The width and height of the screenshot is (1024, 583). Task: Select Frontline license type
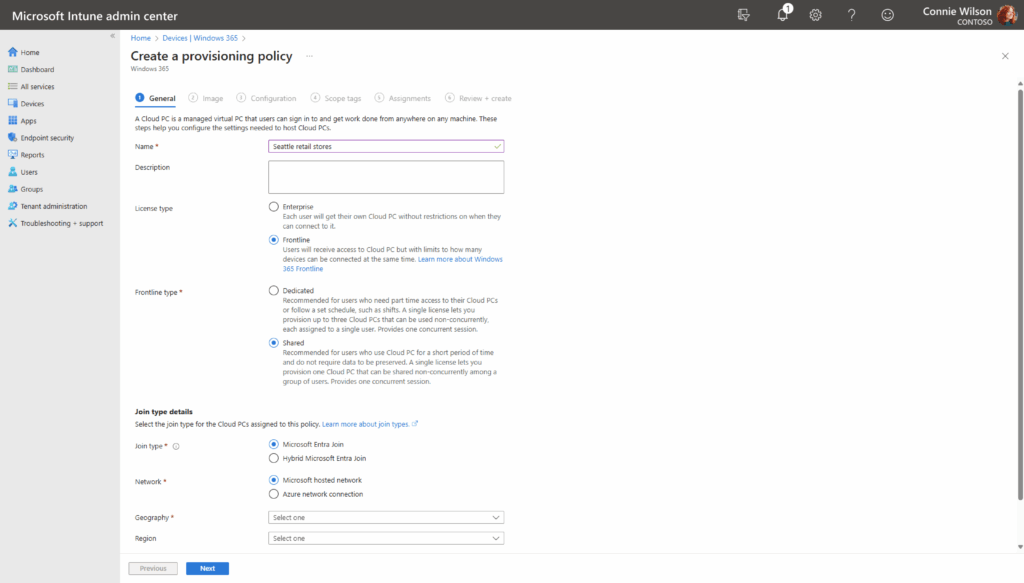274,240
